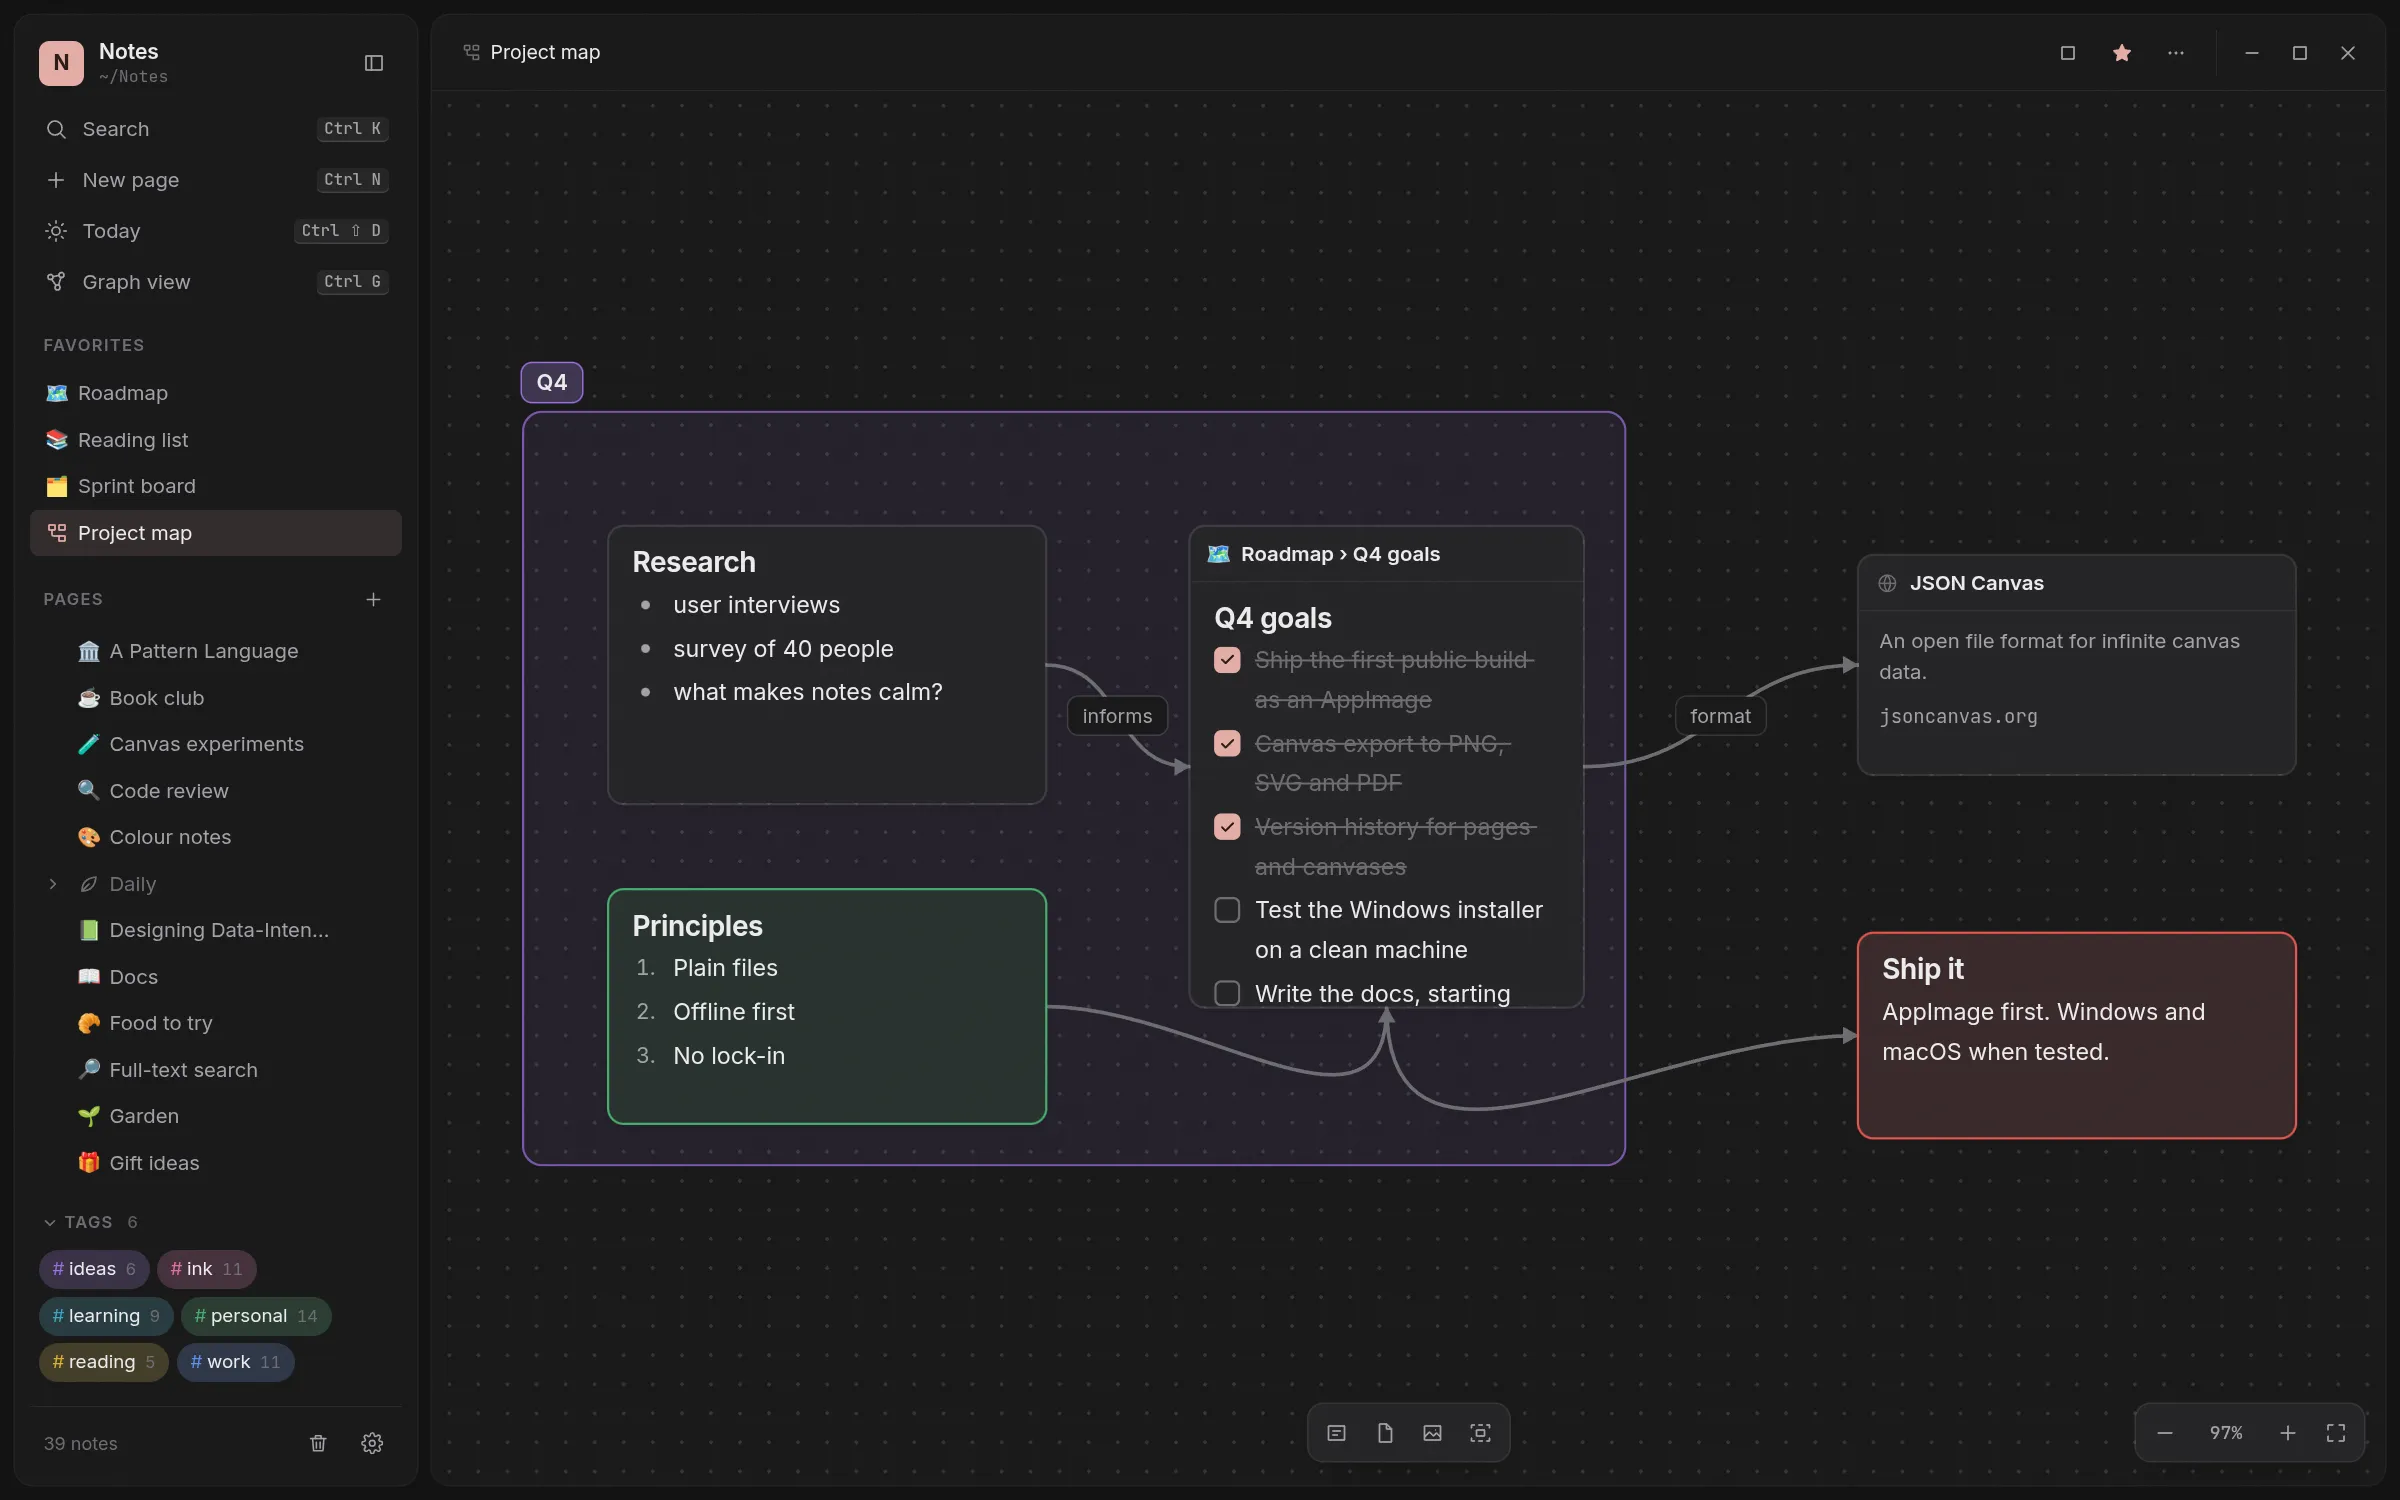Open settings gear in sidebar footer
Image resolution: width=2400 pixels, height=1500 pixels.
[x=372, y=1443]
